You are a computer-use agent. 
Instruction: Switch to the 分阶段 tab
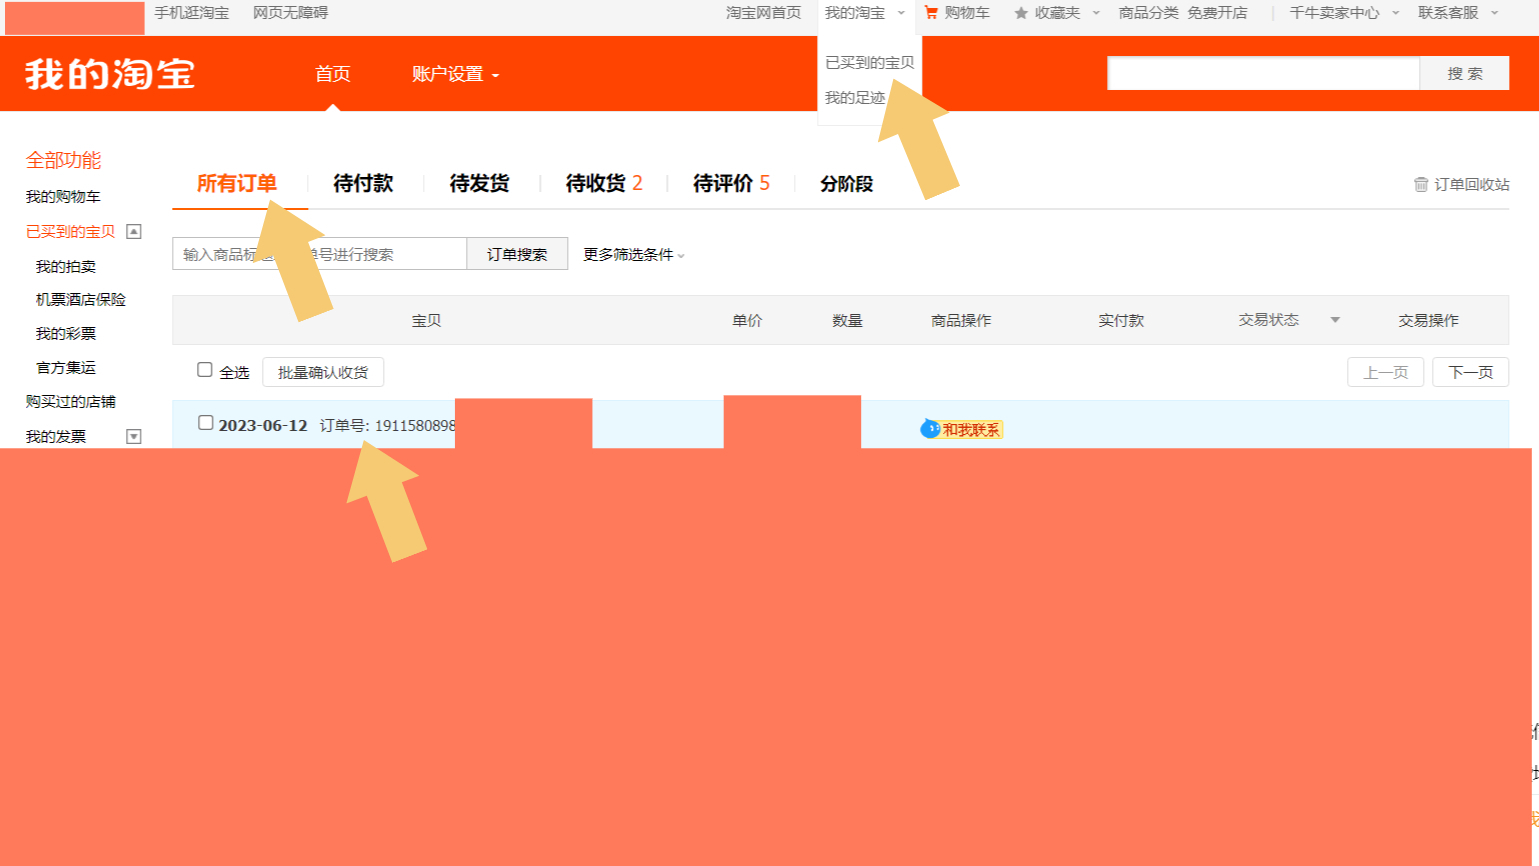click(x=846, y=183)
